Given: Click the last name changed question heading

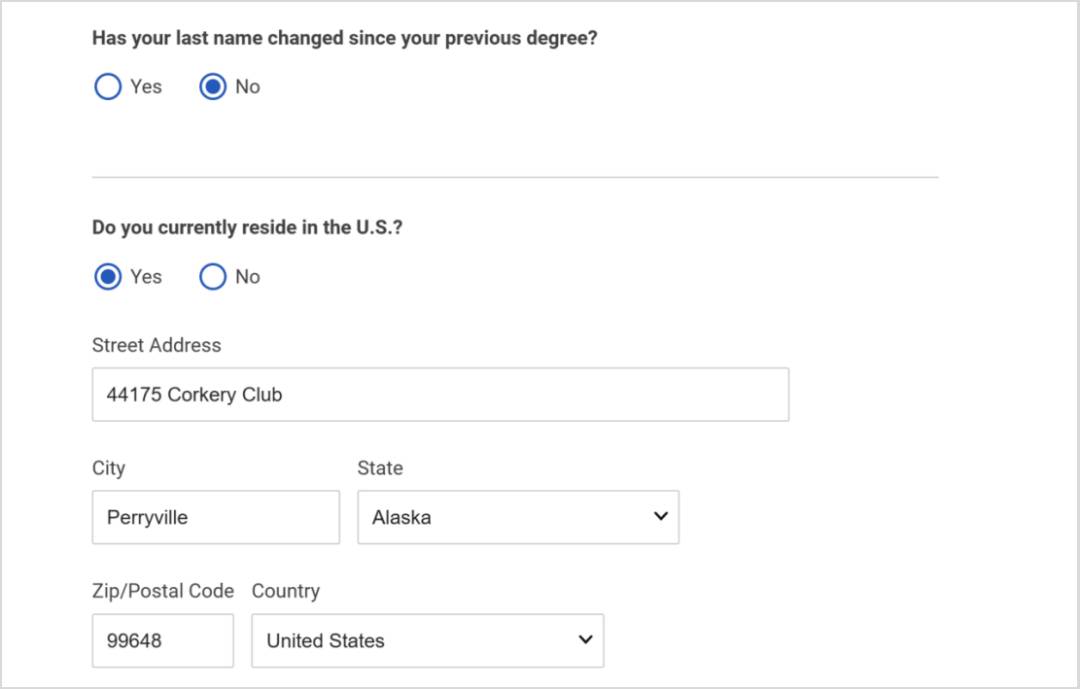Looking at the screenshot, I should click(345, 38).
